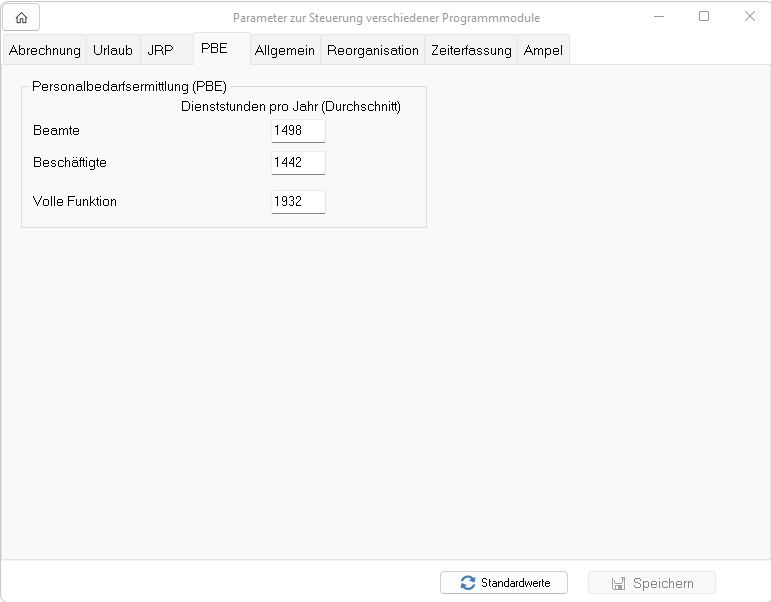Close the parameter window
771x602 pixels.
[749, 17]
